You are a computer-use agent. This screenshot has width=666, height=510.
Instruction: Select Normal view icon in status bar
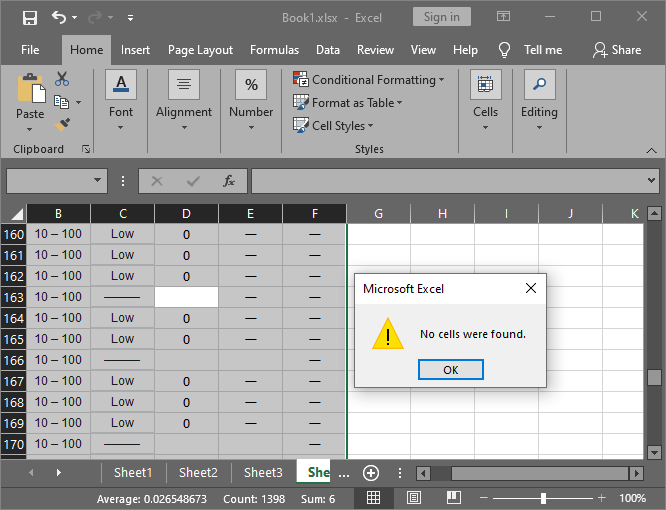point(373,498)
